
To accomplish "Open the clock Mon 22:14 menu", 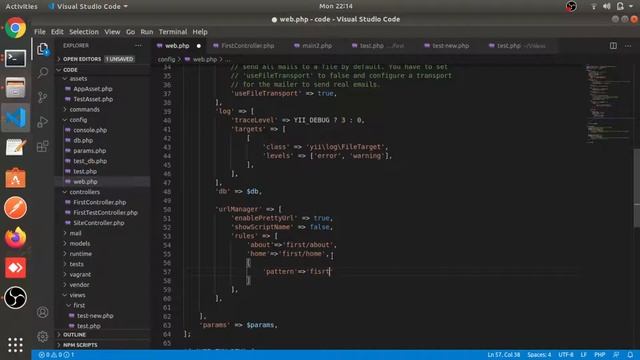I will tap(336, 6).
